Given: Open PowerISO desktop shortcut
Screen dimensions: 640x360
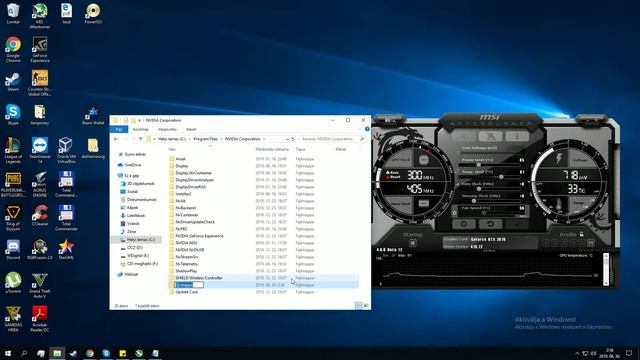Looking at the screenshot, I should click(x=93, y=13).
